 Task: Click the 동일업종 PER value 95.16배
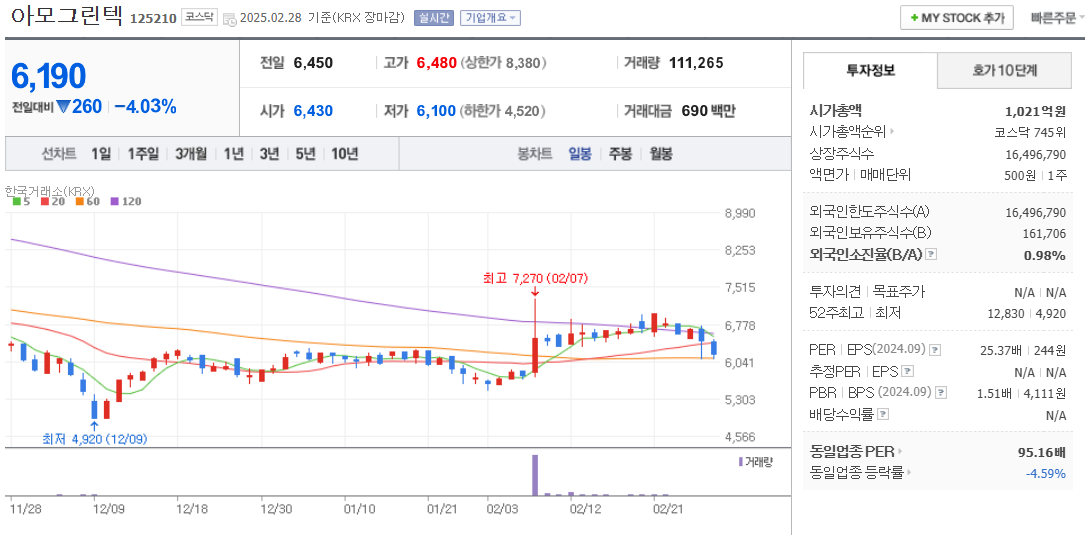point(1042,452)
